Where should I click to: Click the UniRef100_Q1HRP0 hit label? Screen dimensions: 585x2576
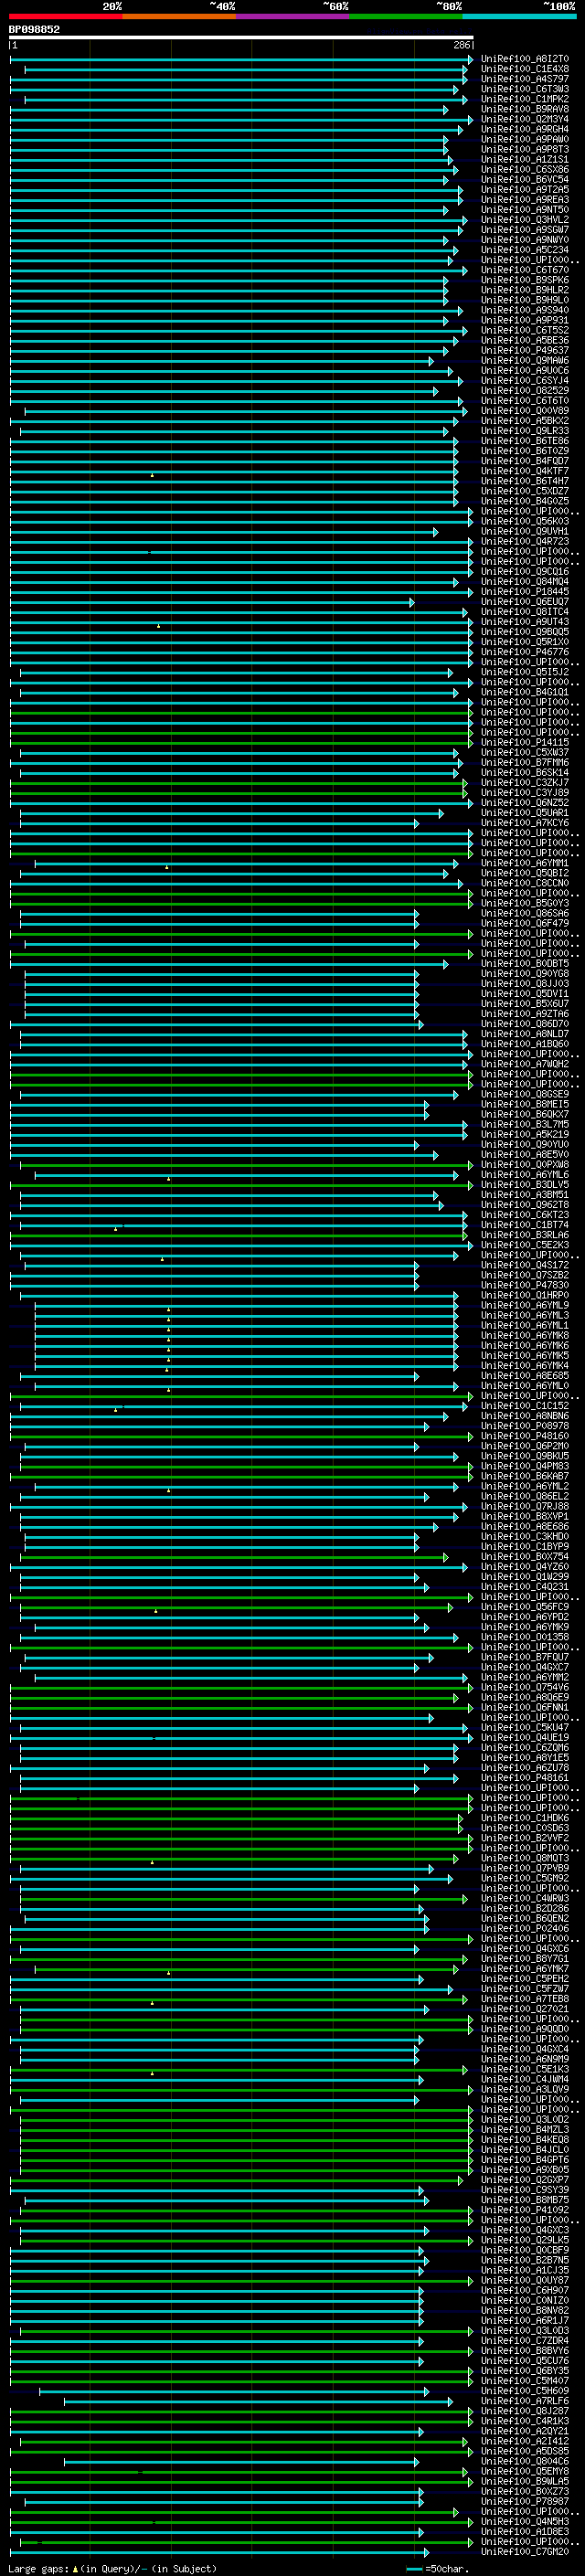click(x=525, y=1296)
